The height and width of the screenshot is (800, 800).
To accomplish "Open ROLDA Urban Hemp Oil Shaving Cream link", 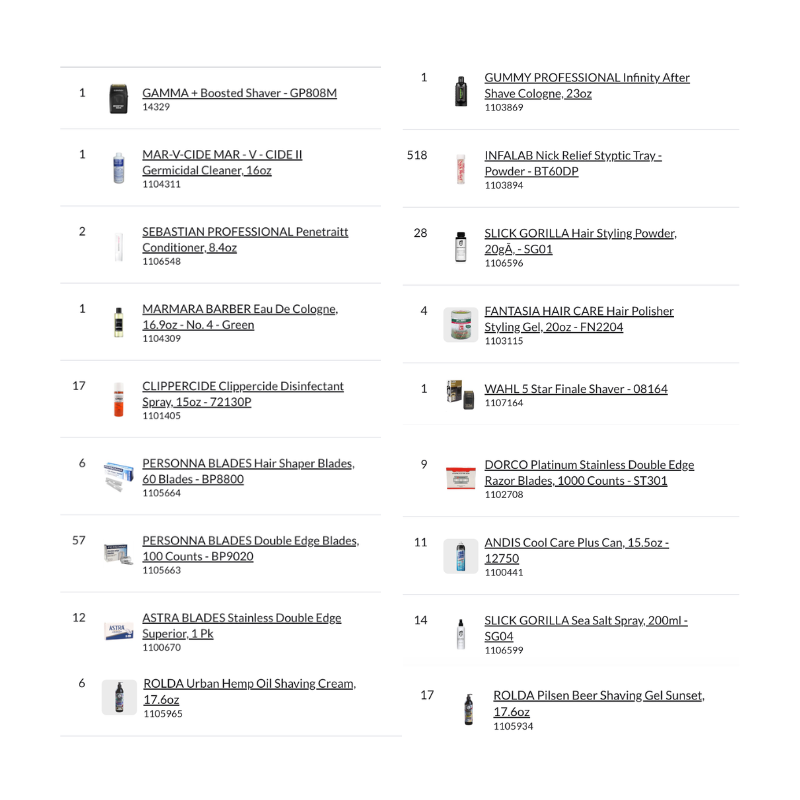I will click(x=249, y=691).
